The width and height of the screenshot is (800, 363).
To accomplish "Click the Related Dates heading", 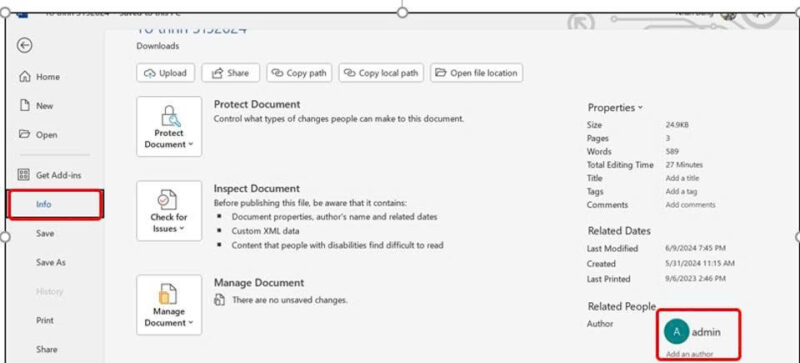I will point(619,231).
